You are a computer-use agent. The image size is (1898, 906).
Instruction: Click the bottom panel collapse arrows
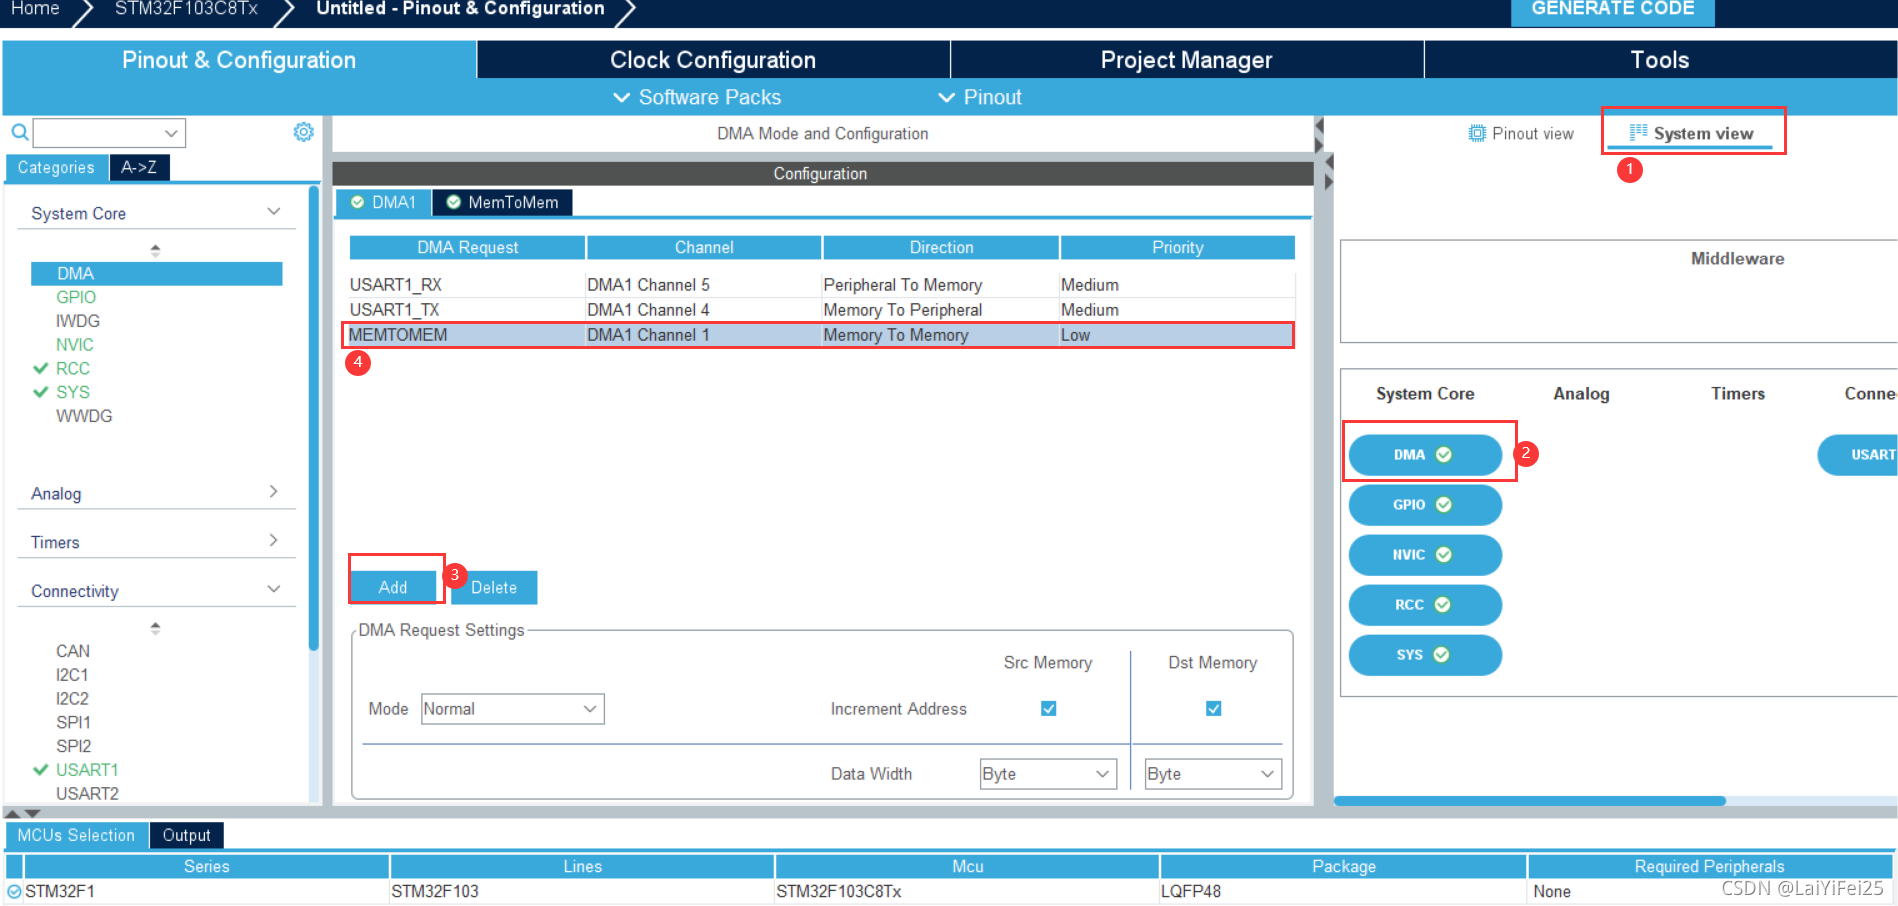pos(23,813)
